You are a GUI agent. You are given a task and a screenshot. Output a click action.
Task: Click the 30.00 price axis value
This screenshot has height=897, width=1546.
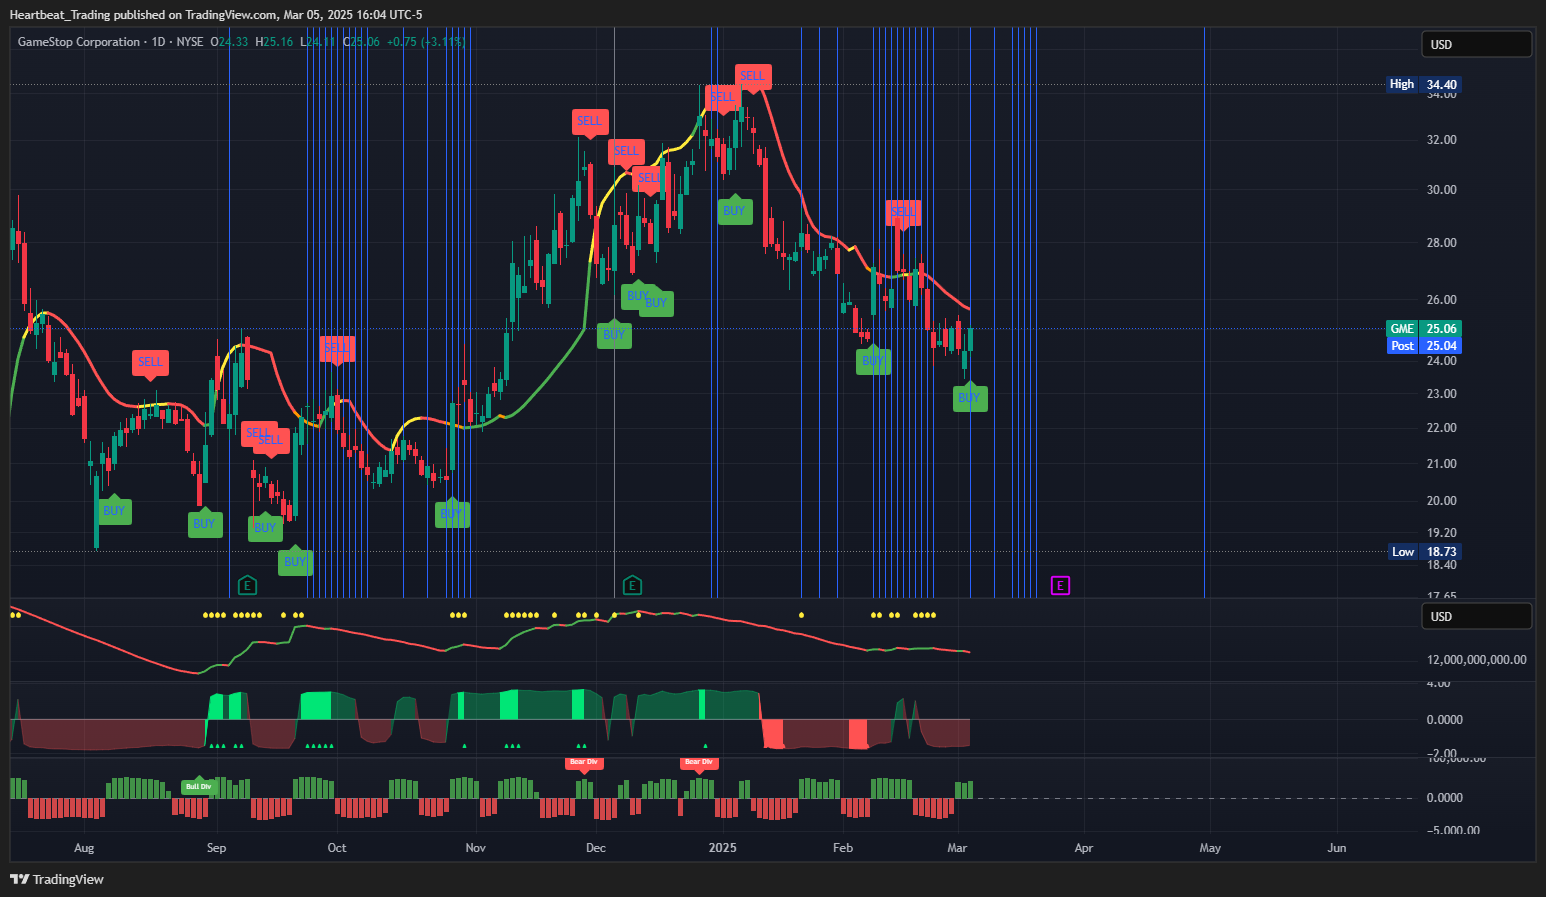click(x=1442, y=190)
